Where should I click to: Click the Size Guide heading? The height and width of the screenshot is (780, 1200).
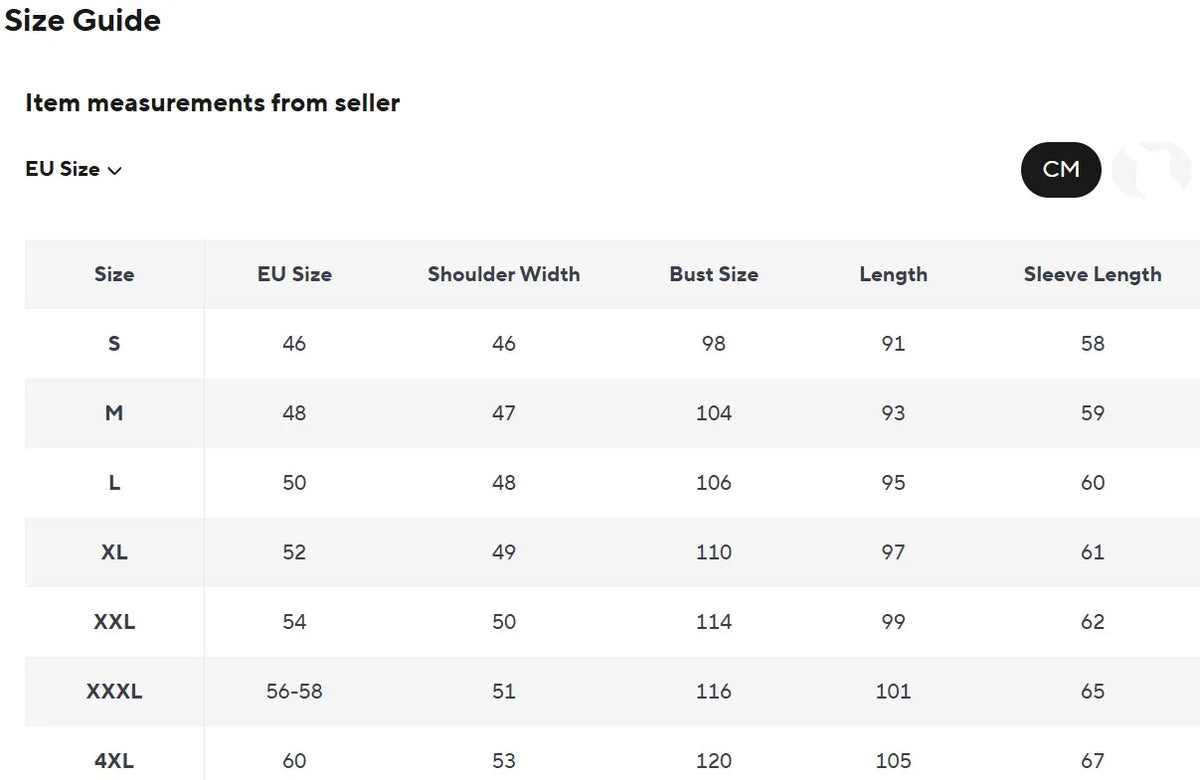click(83, 20)
